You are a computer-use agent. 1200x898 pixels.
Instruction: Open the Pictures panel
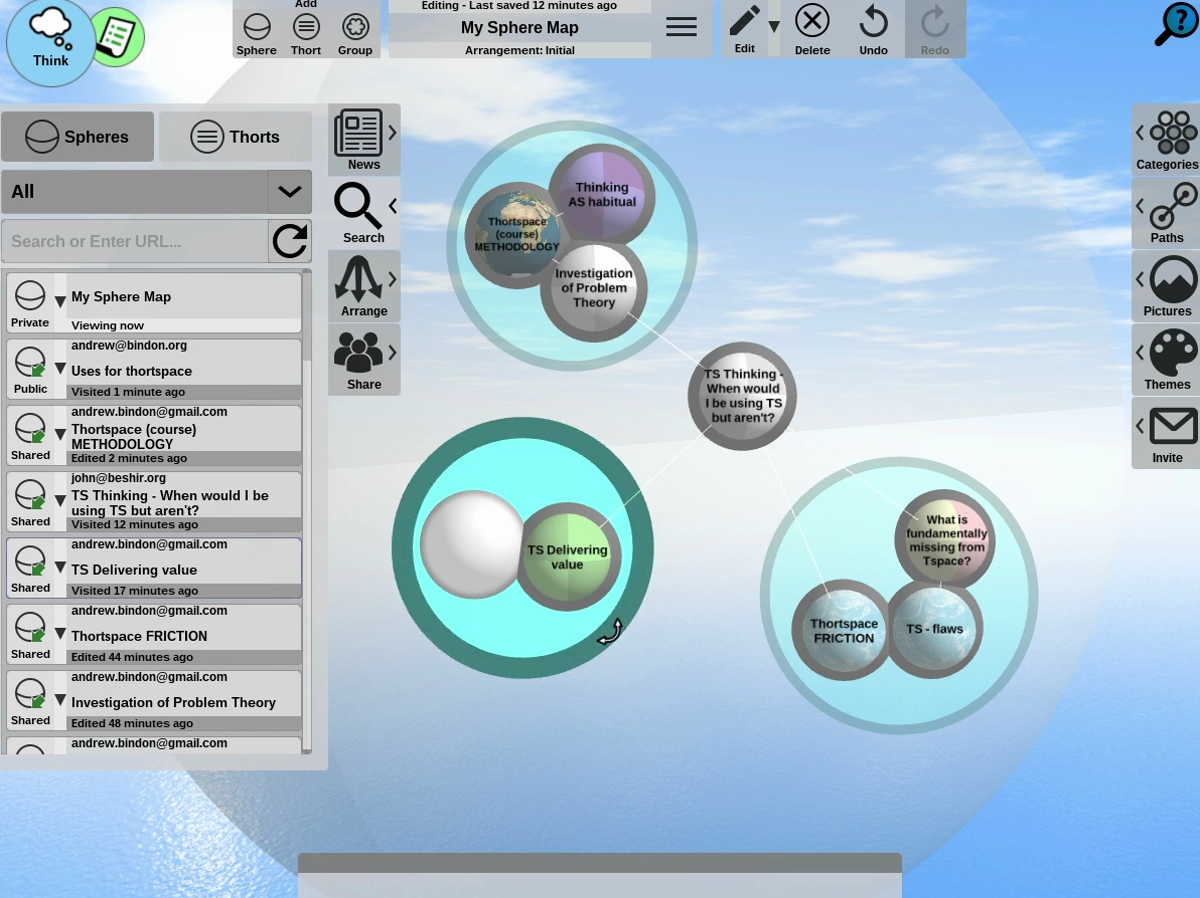point(1166,286)
